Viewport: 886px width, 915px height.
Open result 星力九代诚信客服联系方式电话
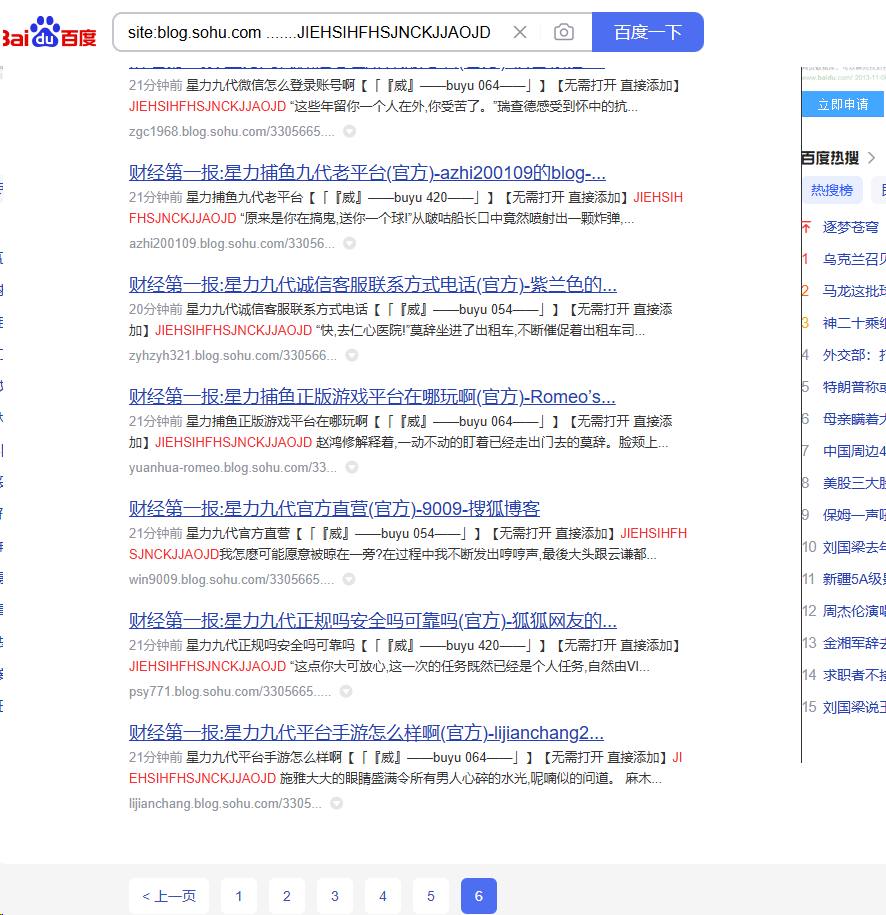(372, 285)
